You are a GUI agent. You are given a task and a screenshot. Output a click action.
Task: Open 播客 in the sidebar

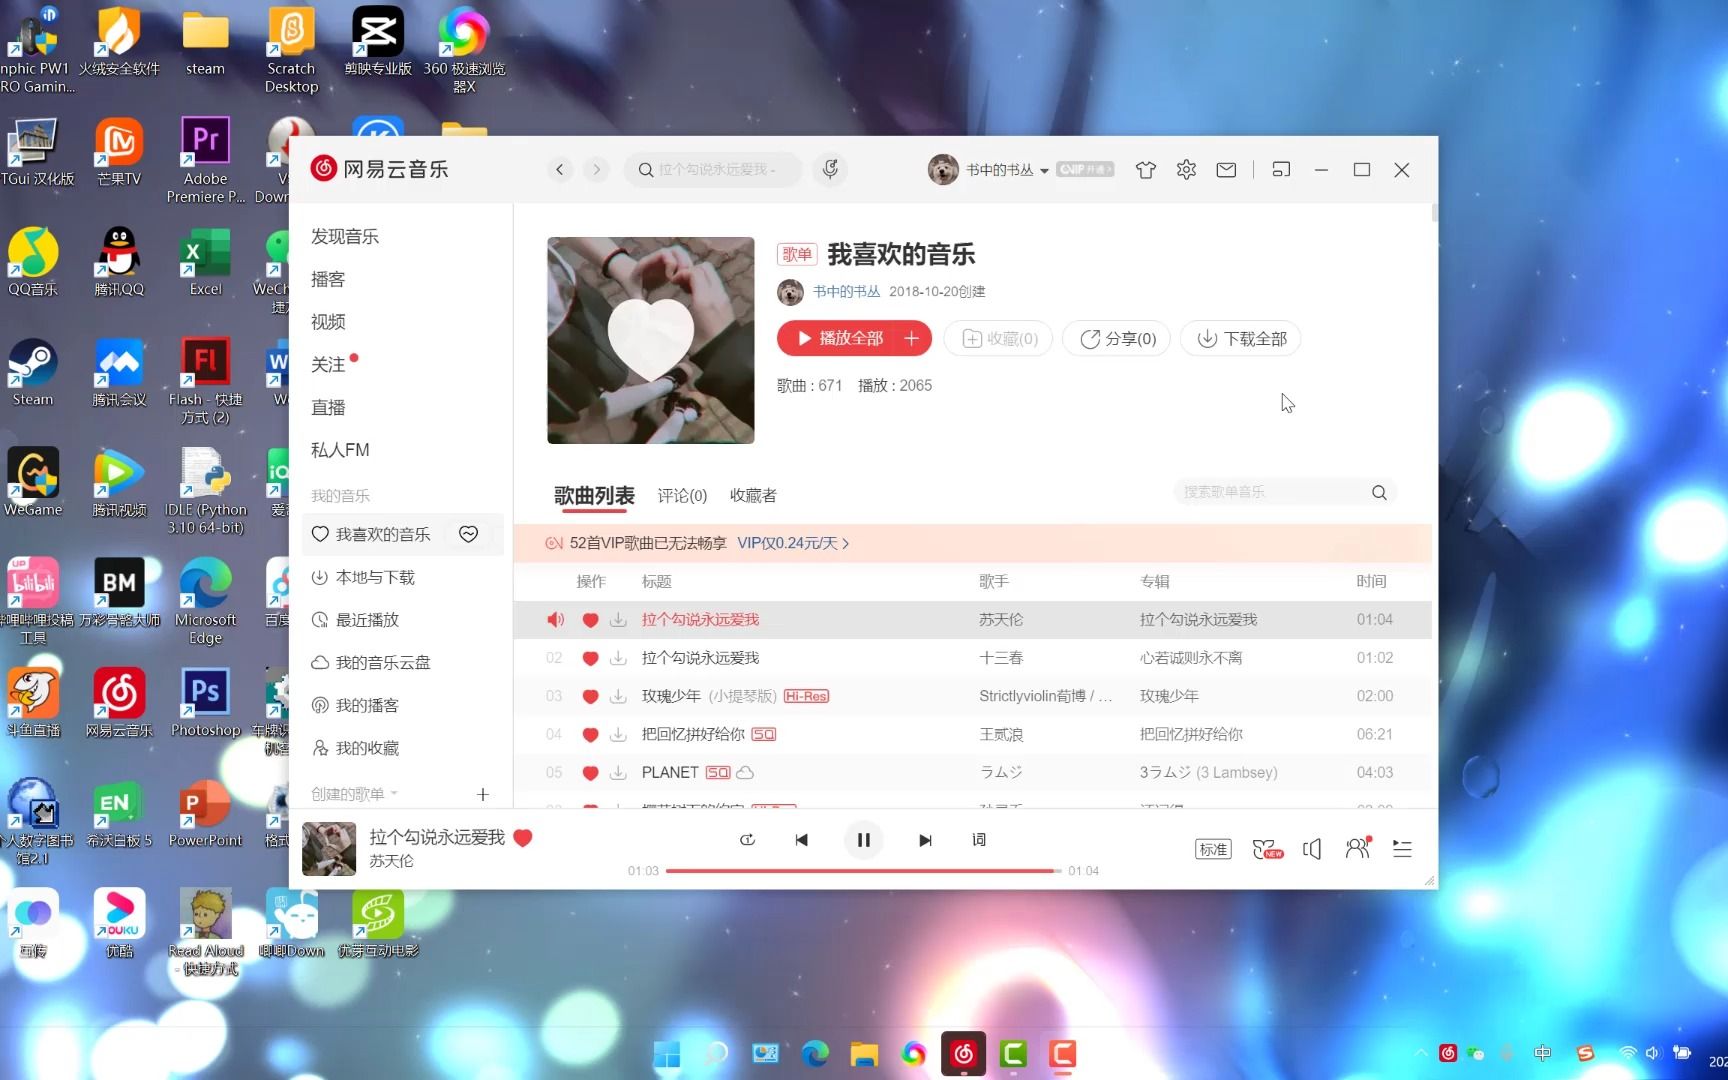pos(328,279)
